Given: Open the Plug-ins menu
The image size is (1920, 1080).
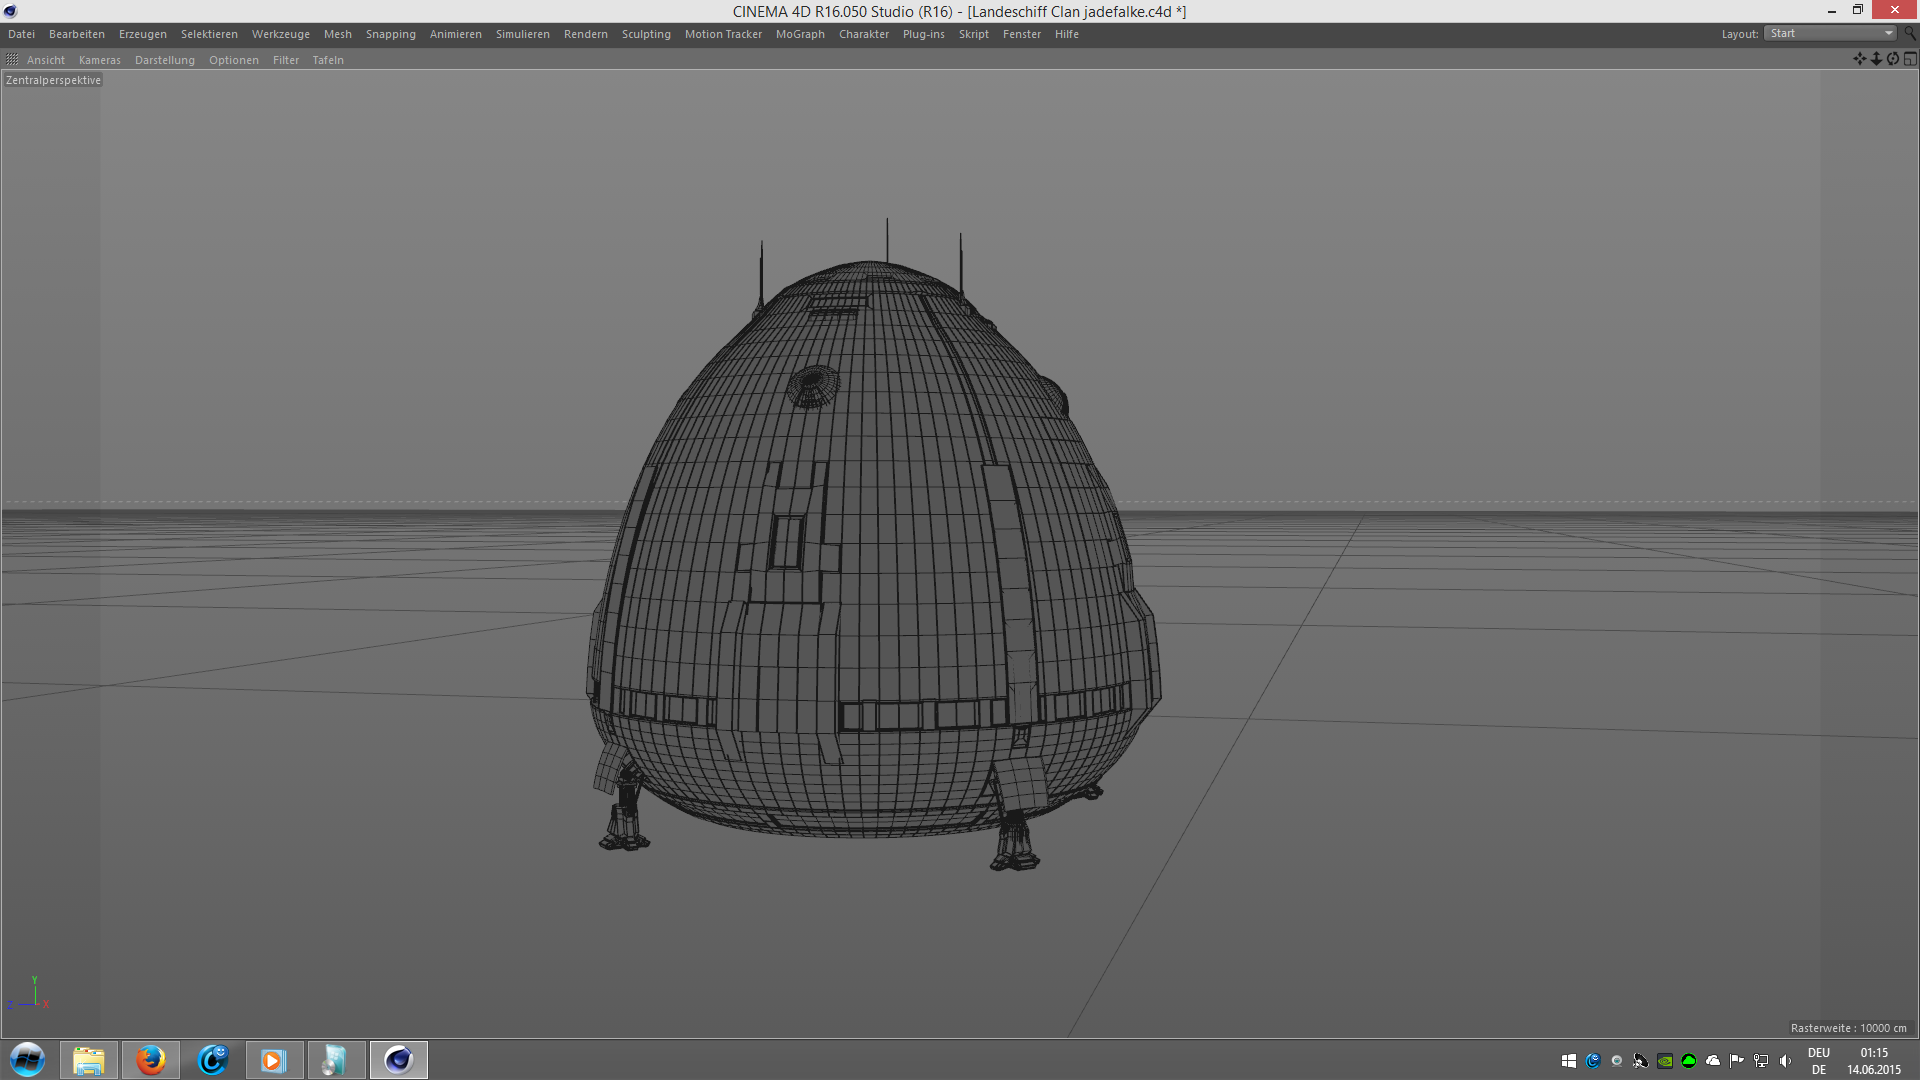Looking at the screenshot, I should click(x=924, y=34).
